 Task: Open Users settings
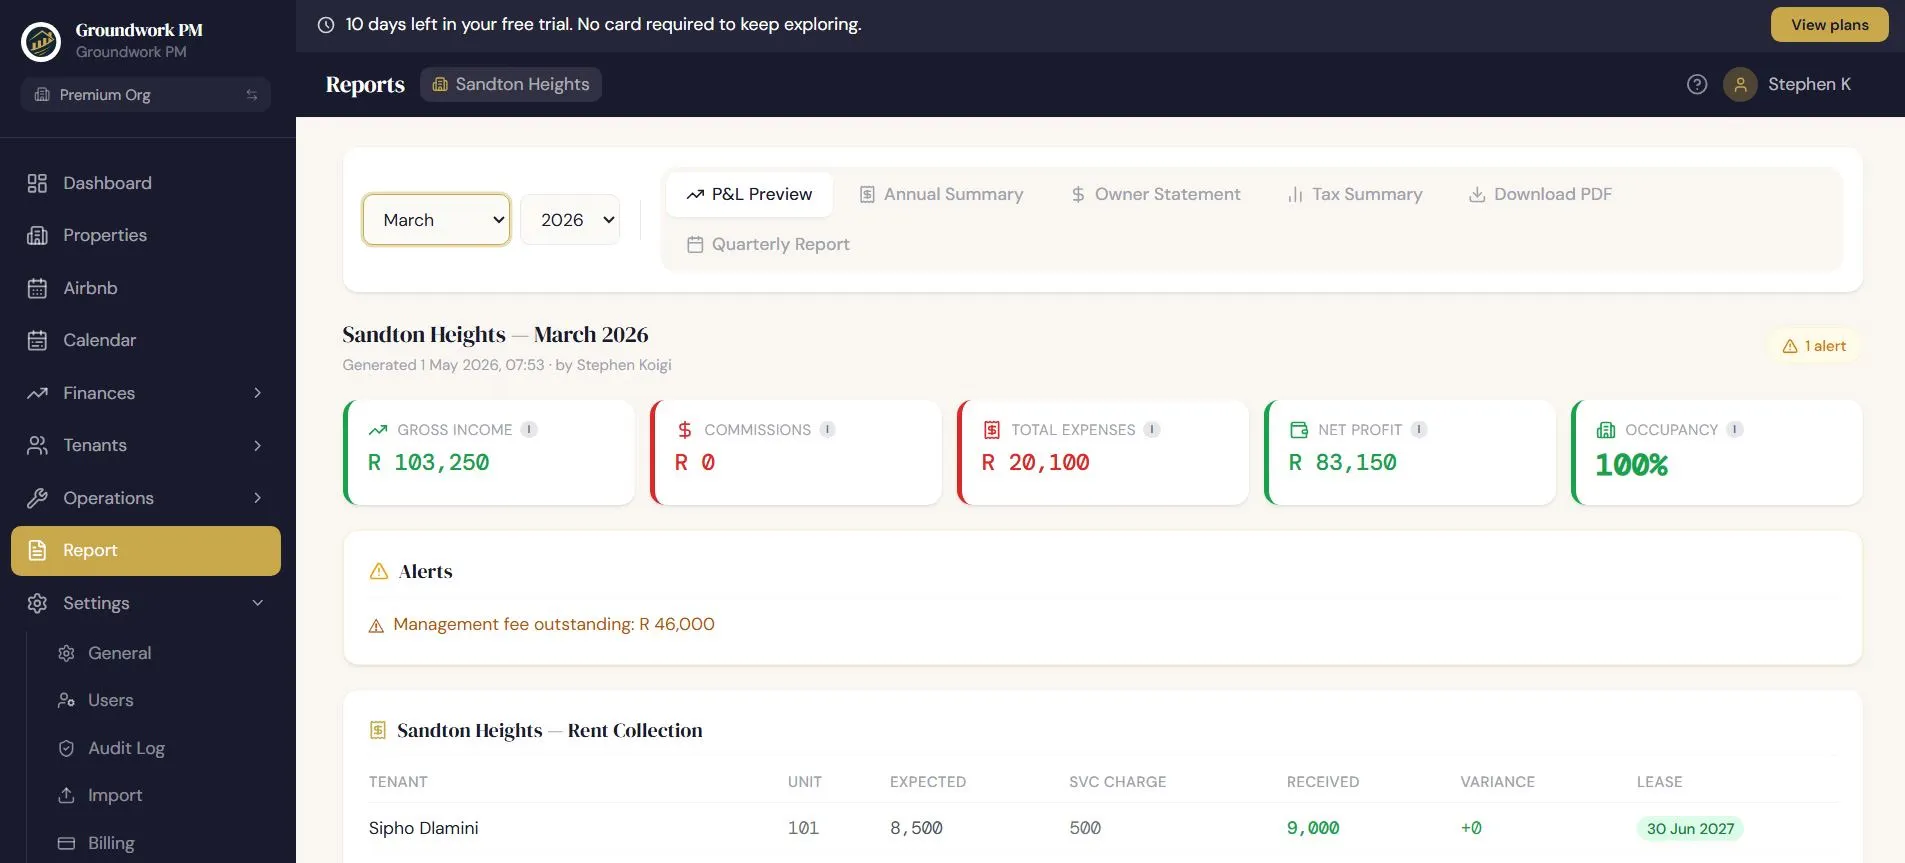tap(110, 700)
